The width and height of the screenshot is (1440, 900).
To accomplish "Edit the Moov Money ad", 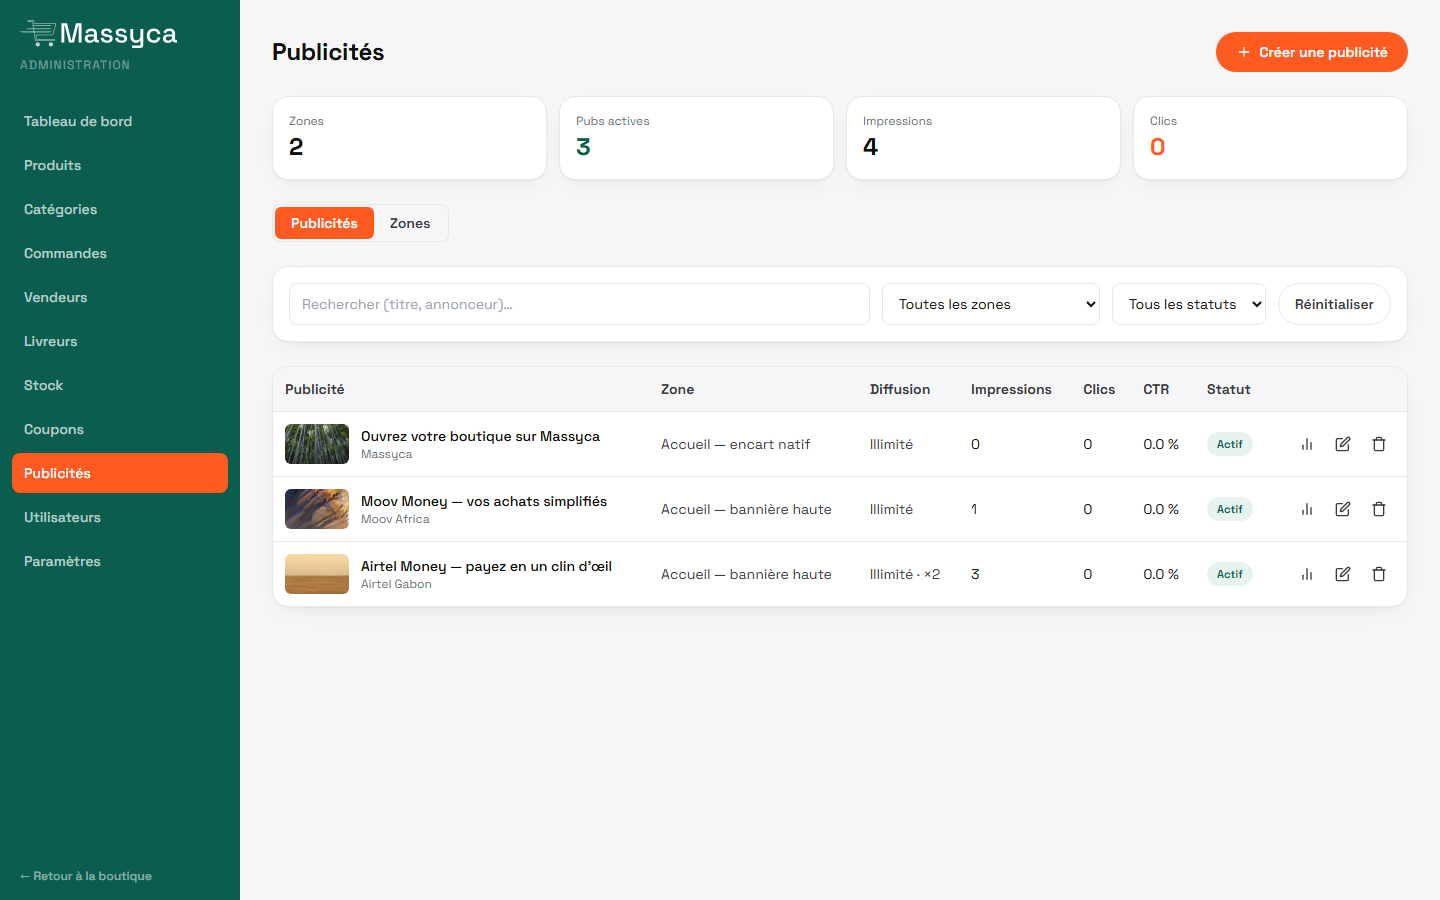I will click(1343, 509).
